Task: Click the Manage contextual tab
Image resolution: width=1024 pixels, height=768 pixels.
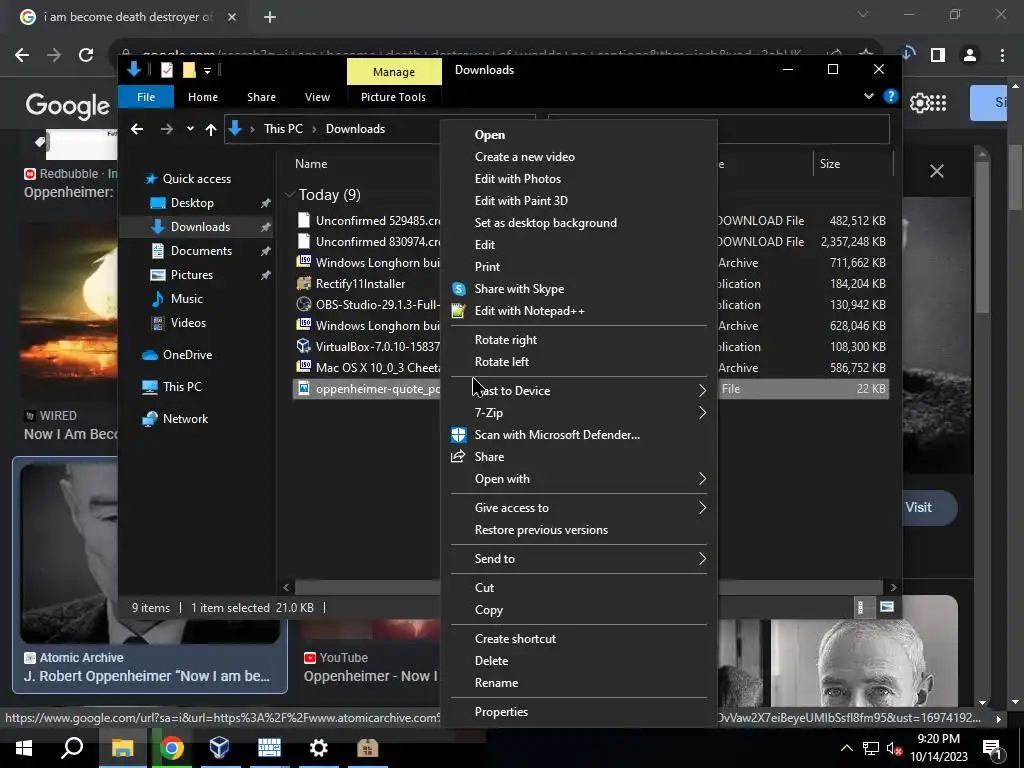Action: click(394, 72)
